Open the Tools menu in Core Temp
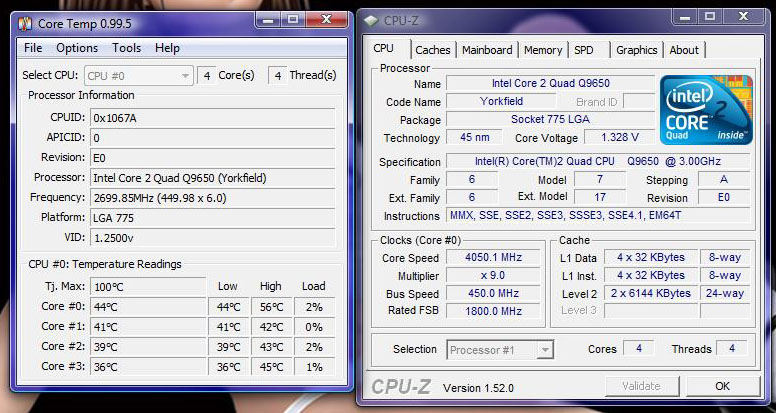Image resolution: width=776 pixels, height=413 pixels. click(x=126, y=48)
